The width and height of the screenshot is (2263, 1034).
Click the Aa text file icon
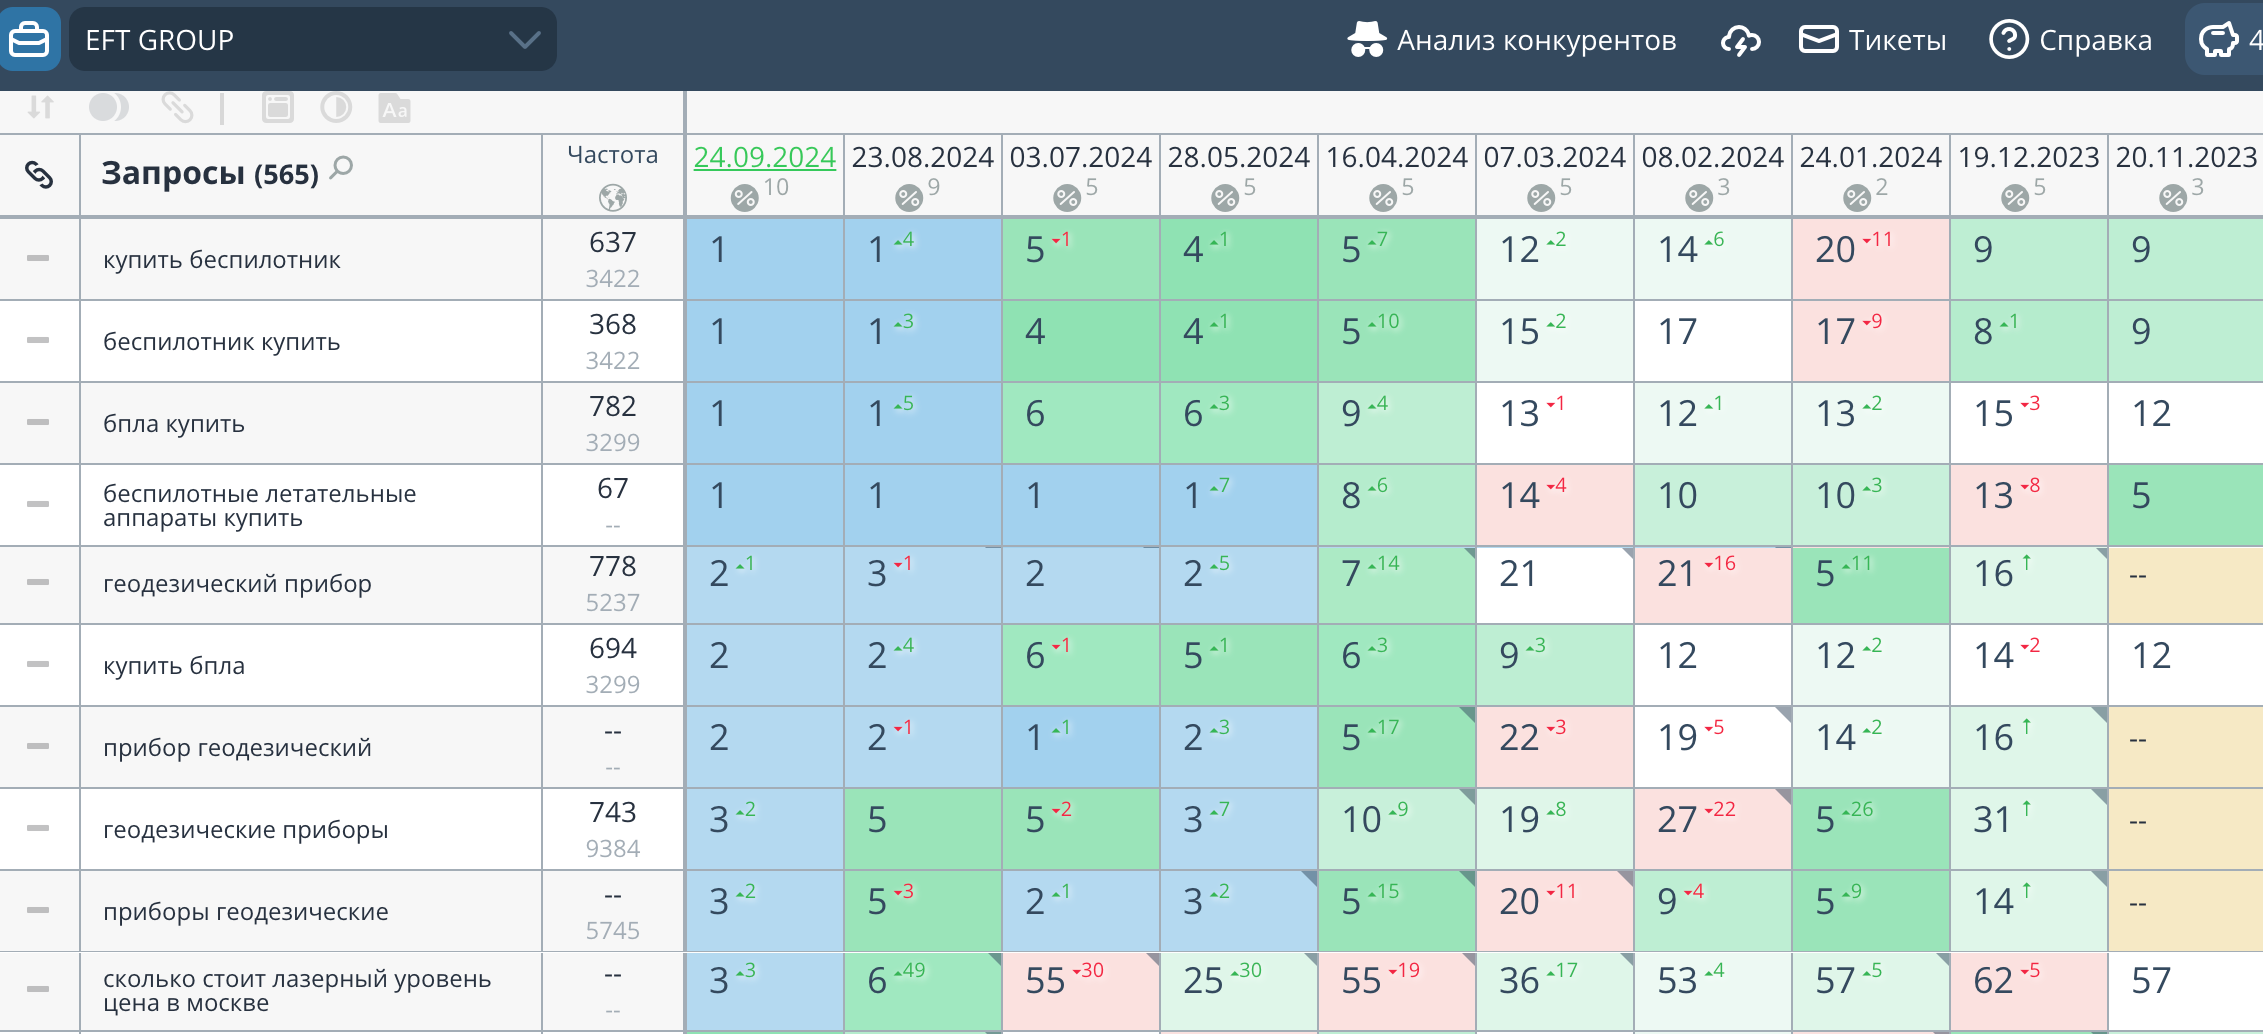point(395,108)
